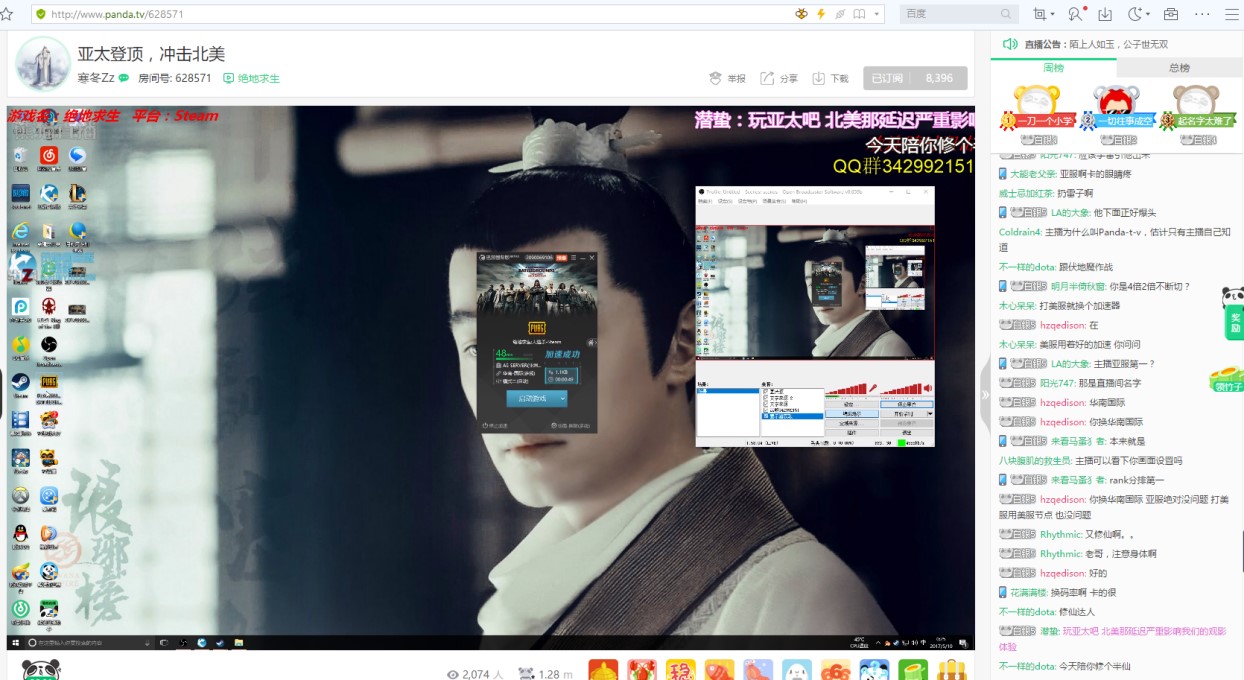Click the account icon with red dot
This screenshot has width=1244, height=680.
[x=1075, y=14]
